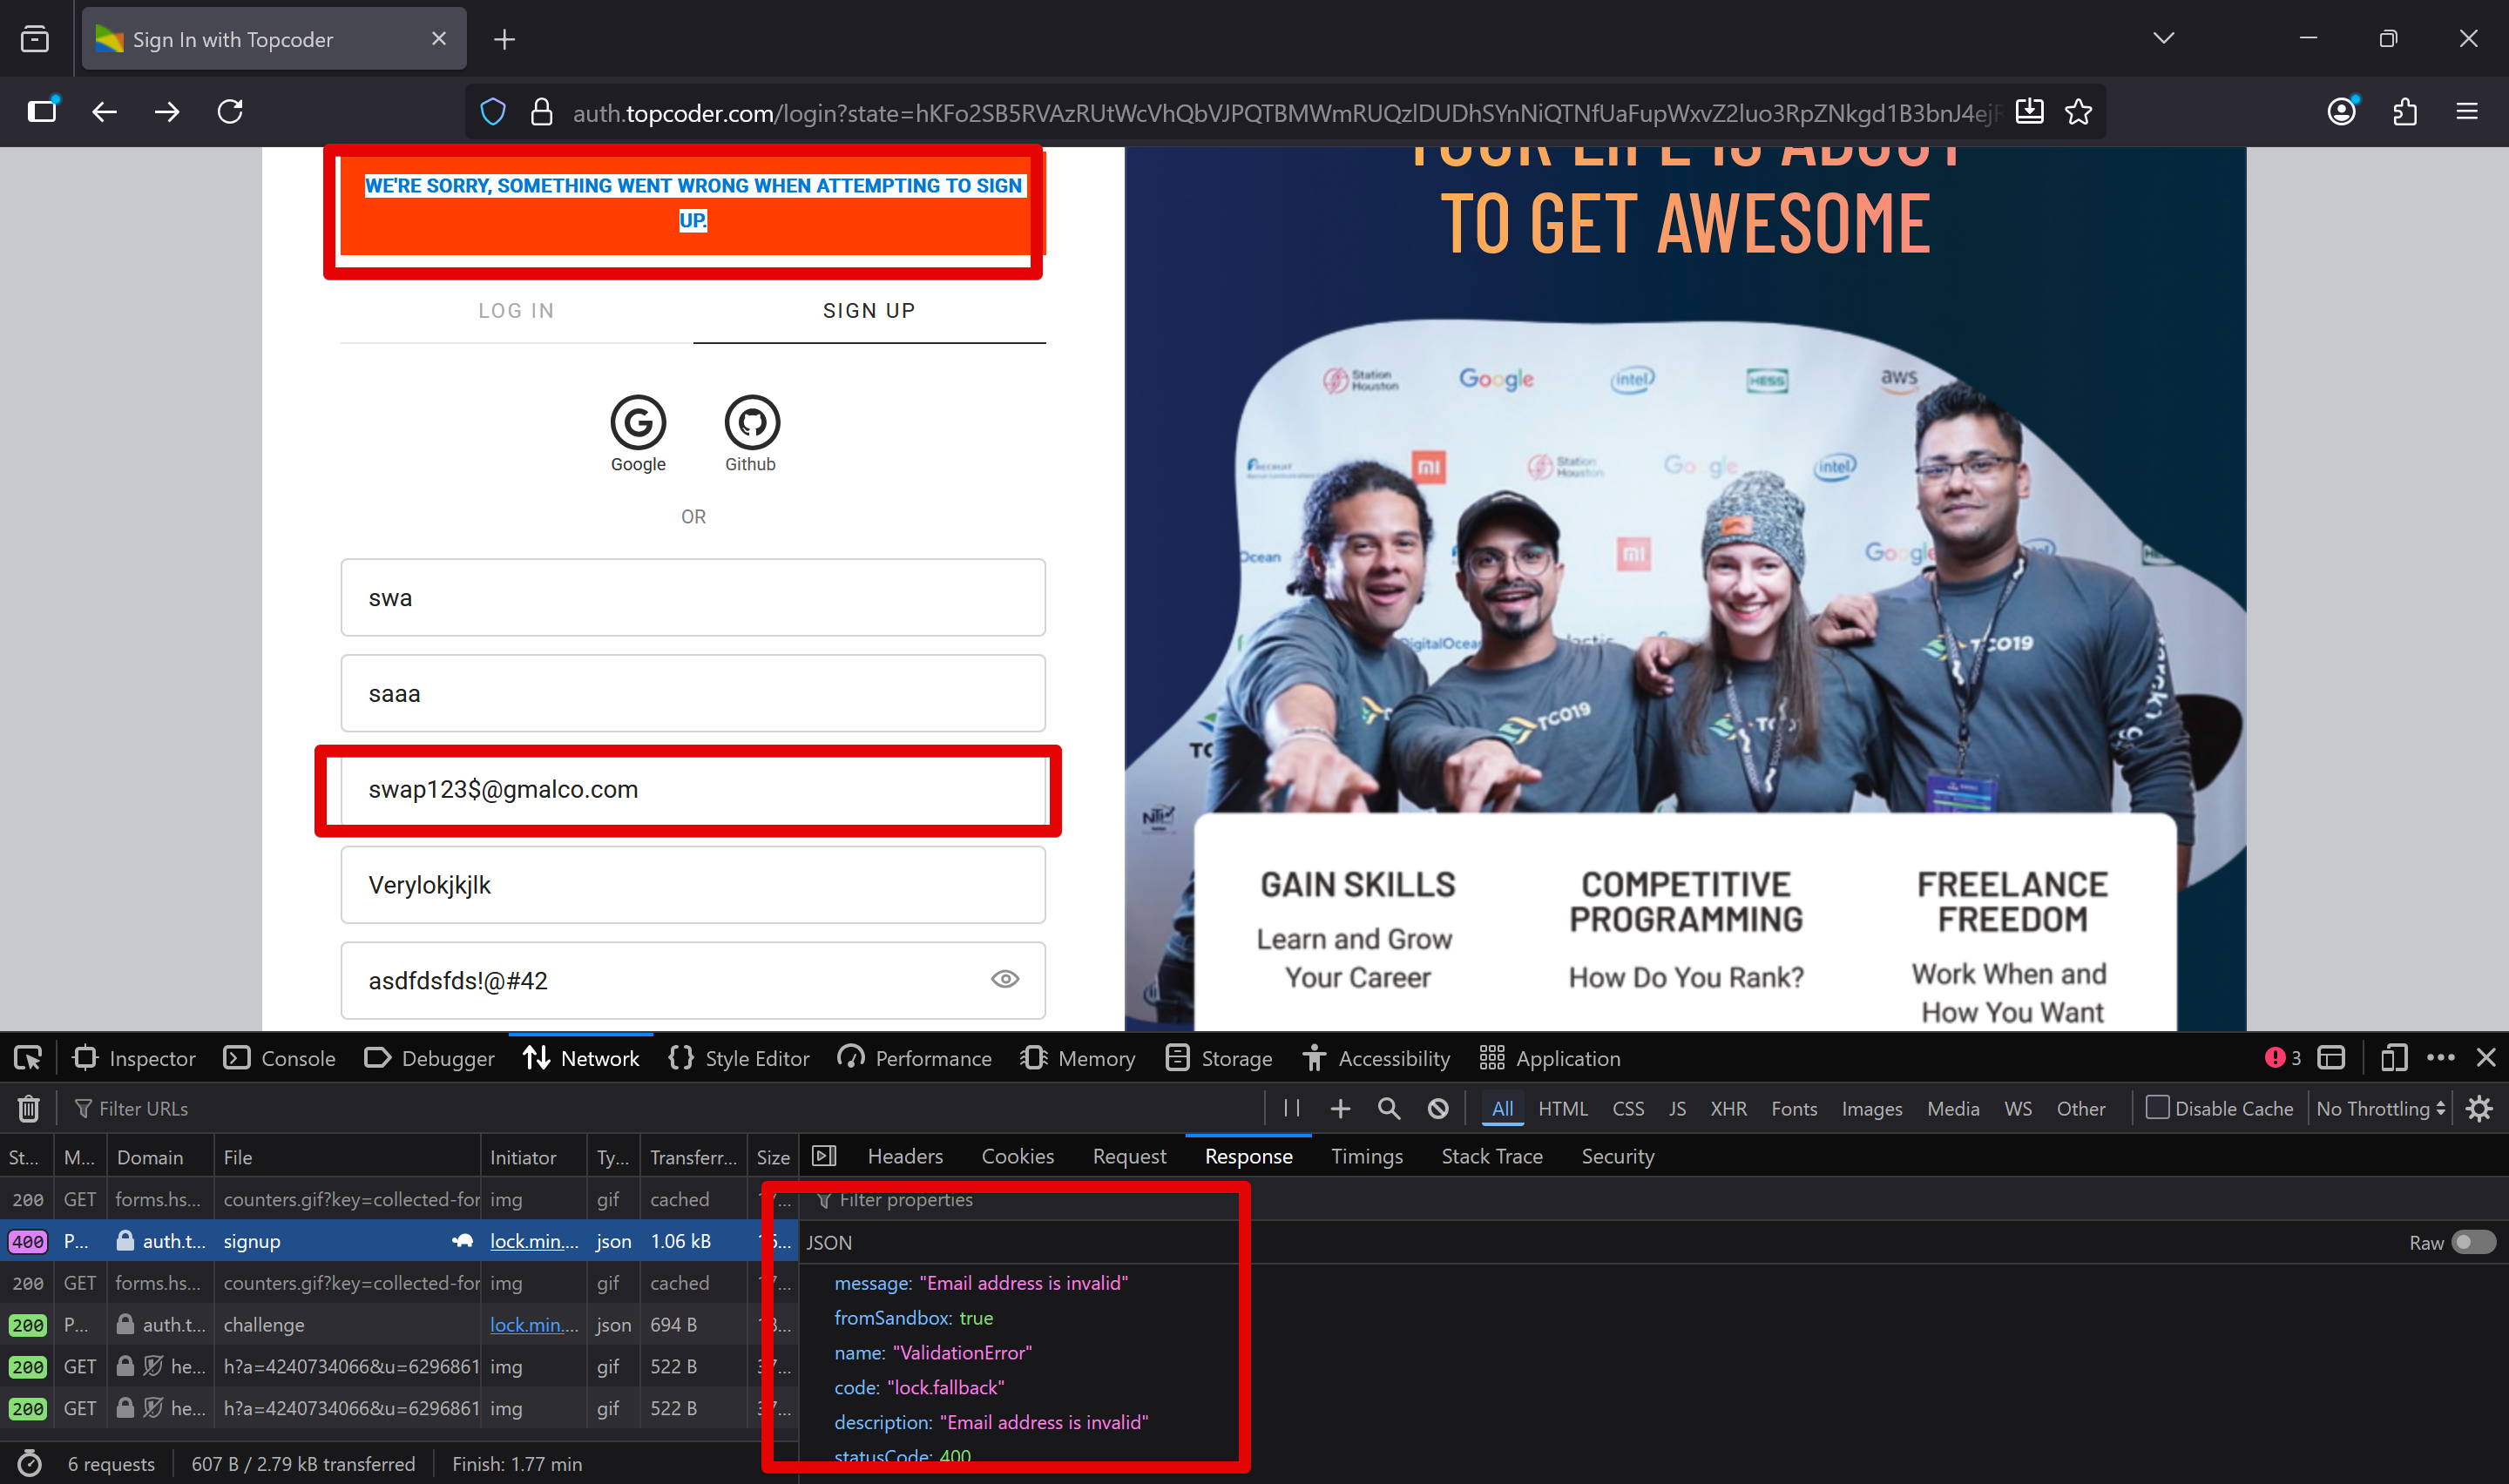
Task: Click the Google sign-up icon
Action: [x=638, y=423]
